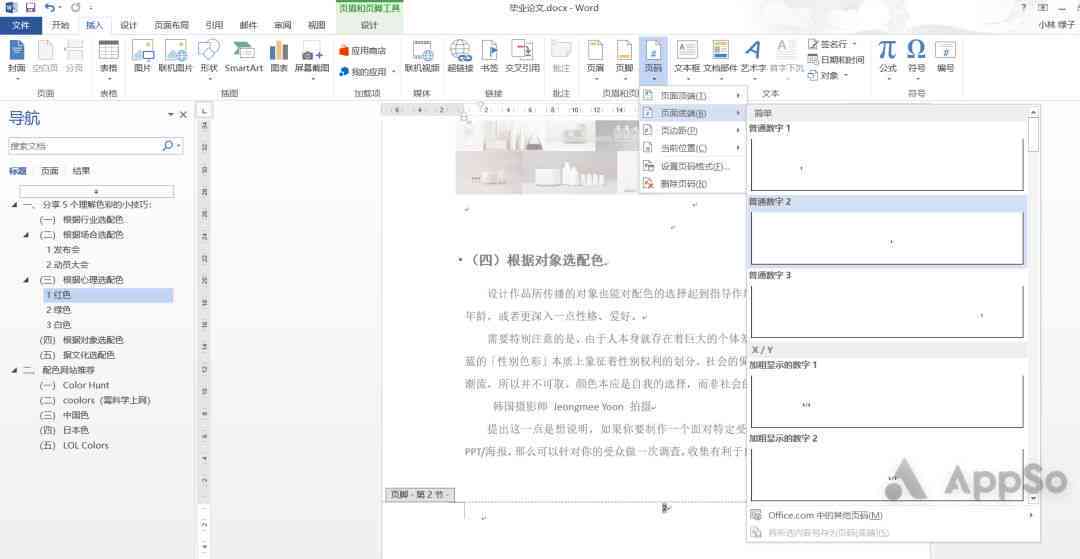Open the 页眉和页脚工具 设计 tab
1080x559 pixels.
coord(370,25)
